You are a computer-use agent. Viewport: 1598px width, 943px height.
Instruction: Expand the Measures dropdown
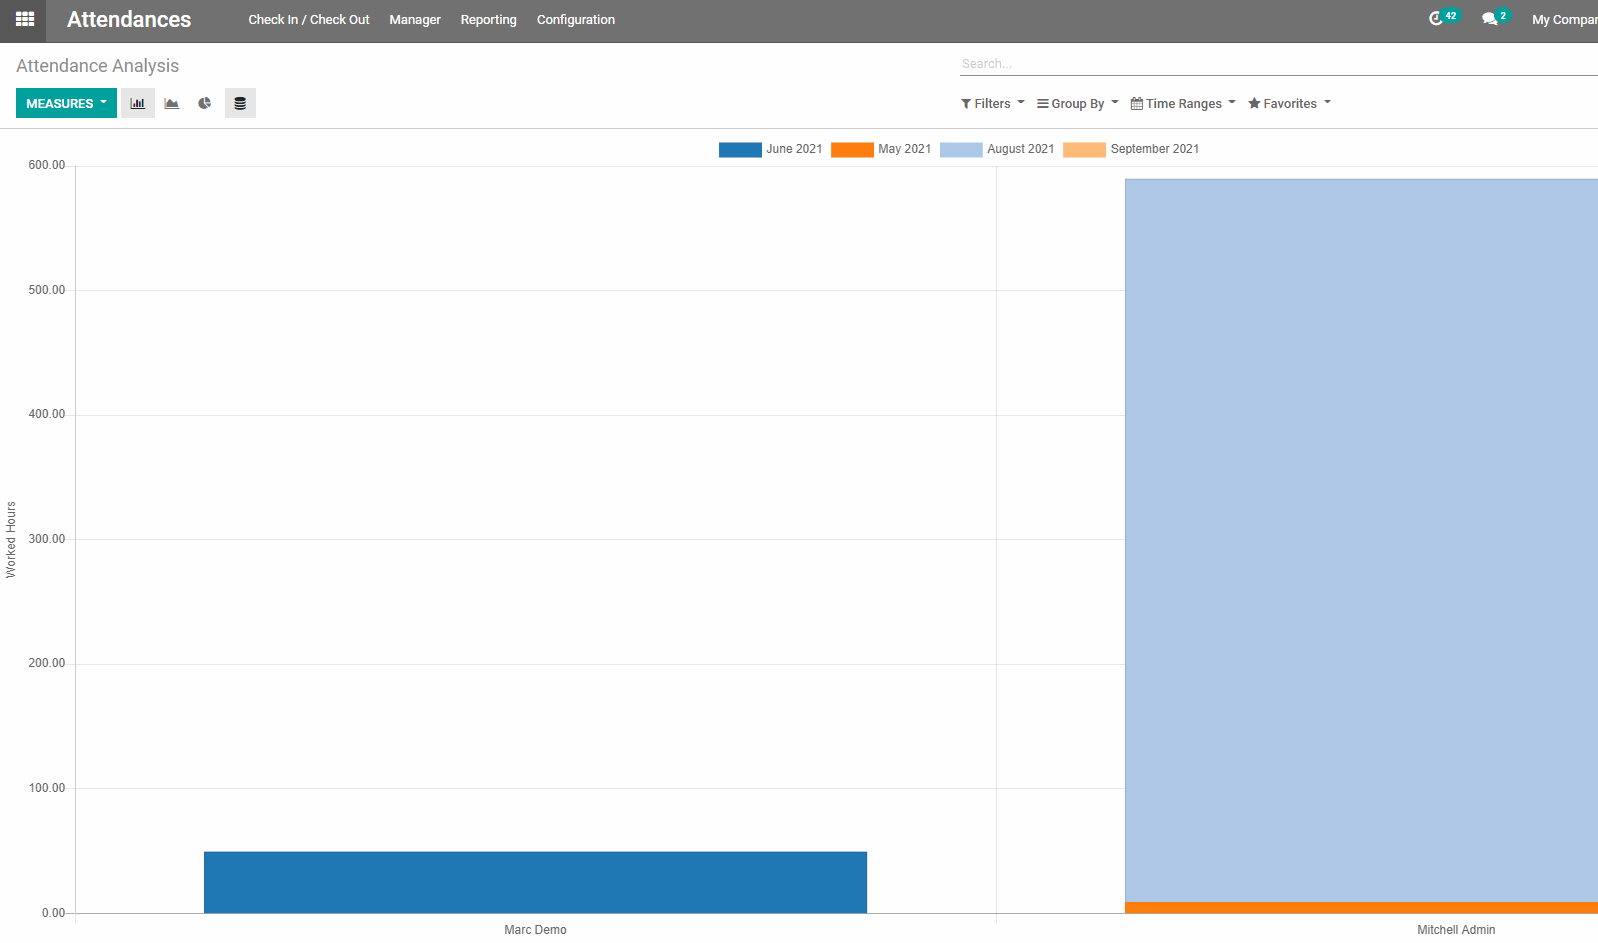tap(66, 103)
